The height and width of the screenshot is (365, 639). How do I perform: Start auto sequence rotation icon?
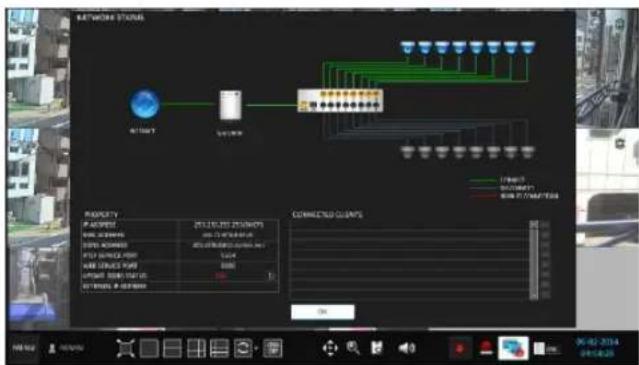tap(243, 349)
